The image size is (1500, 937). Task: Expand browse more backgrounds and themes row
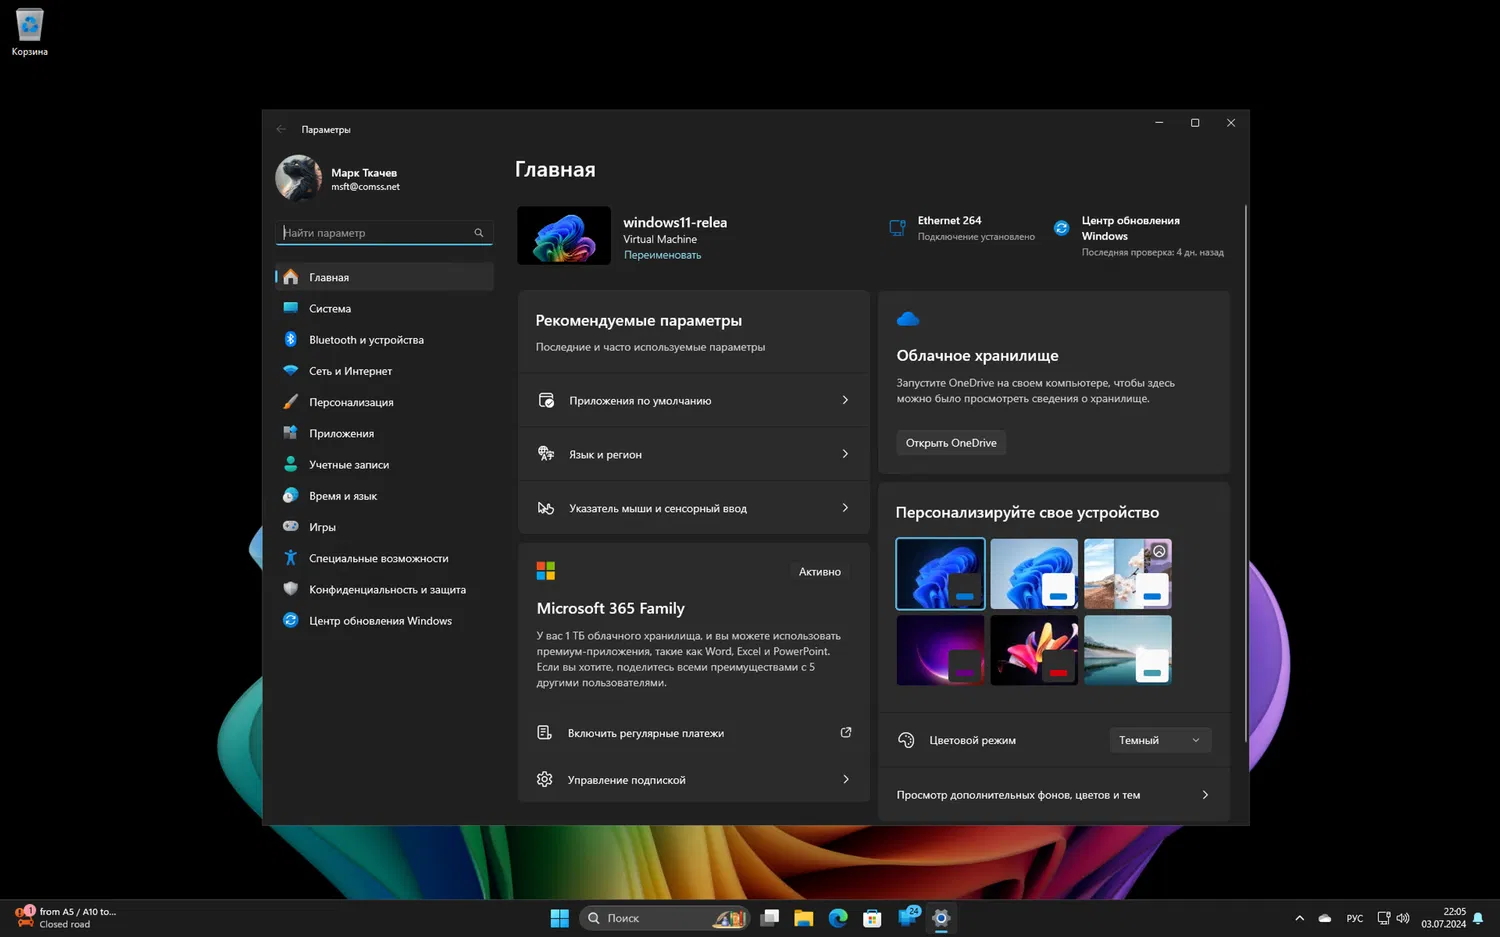1053,795
